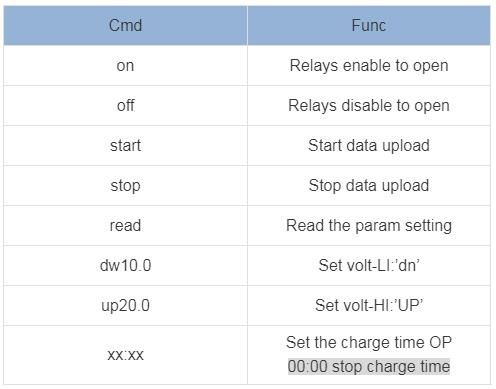
Task: Select the 'on' command cell
Action: click(125, 65)
